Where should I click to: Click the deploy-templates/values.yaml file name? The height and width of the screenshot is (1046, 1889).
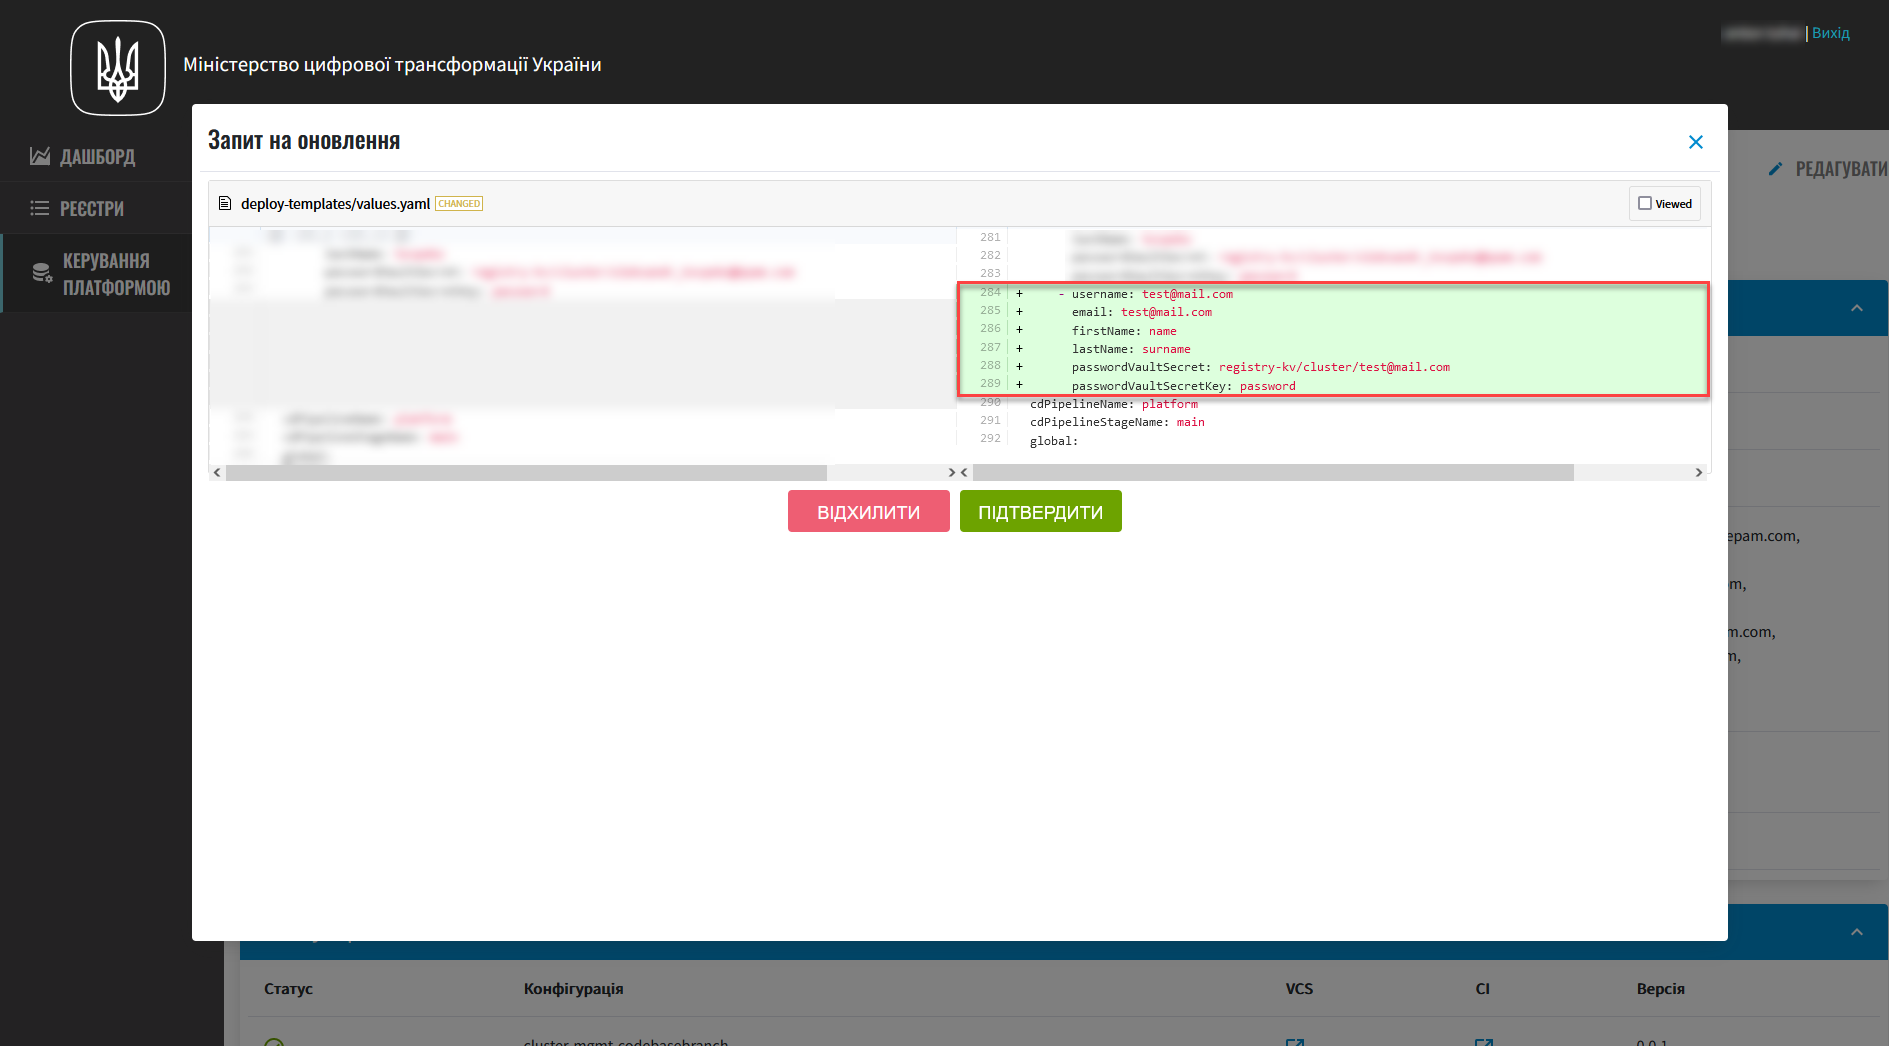[x=335, y=204]
